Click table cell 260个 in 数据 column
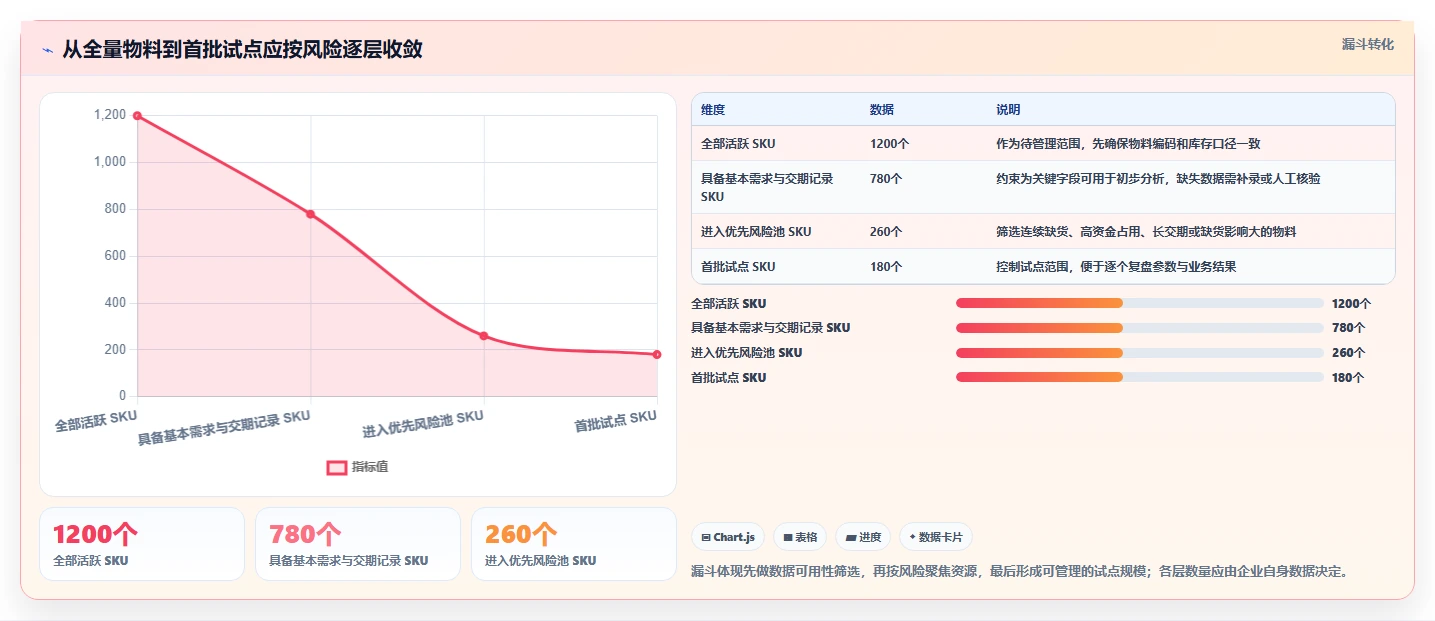 (x=886, y=232)
